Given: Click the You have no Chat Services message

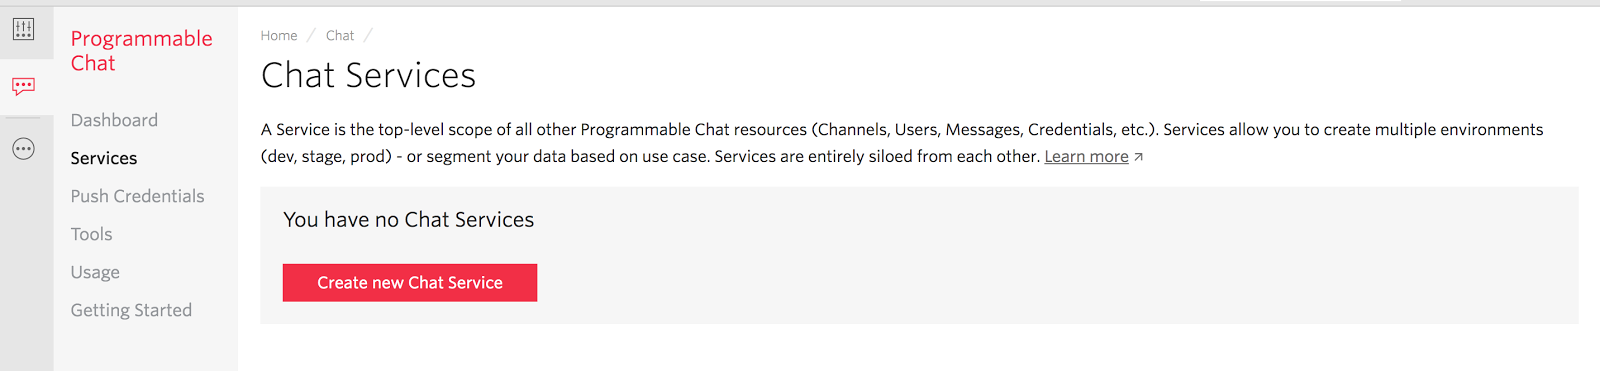Looking at the screenshot, I should [408, 220].
